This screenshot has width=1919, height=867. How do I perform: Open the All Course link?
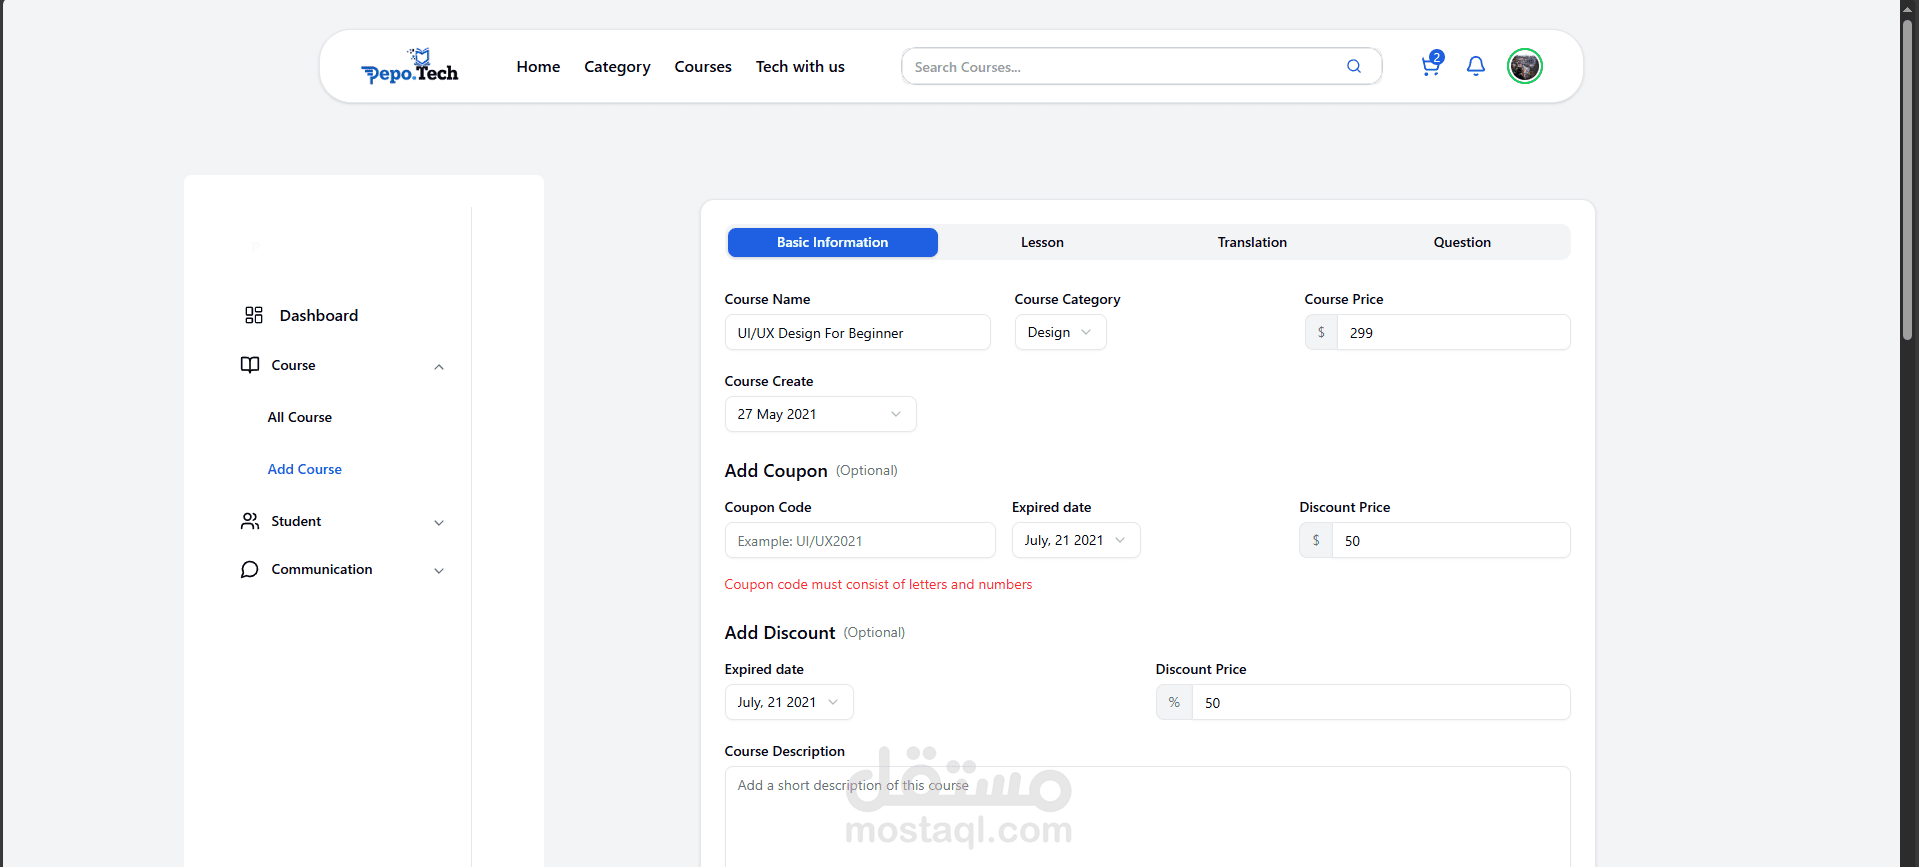300,418
